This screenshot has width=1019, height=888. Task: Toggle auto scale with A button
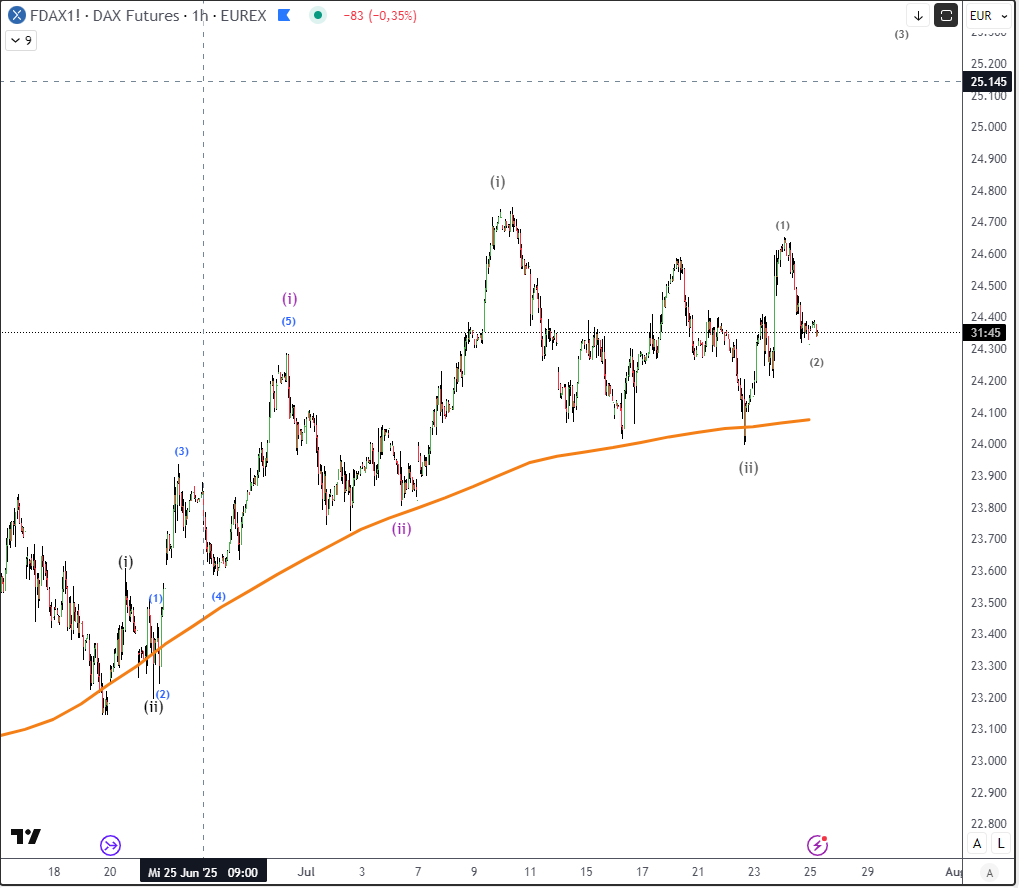976,843
